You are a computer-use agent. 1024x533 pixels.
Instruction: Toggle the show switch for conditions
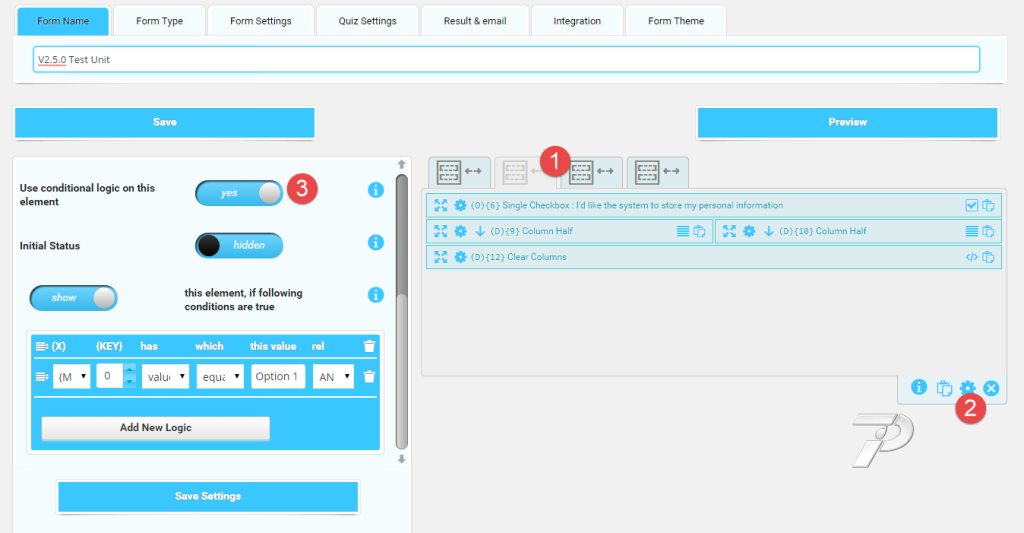[74, 298]
